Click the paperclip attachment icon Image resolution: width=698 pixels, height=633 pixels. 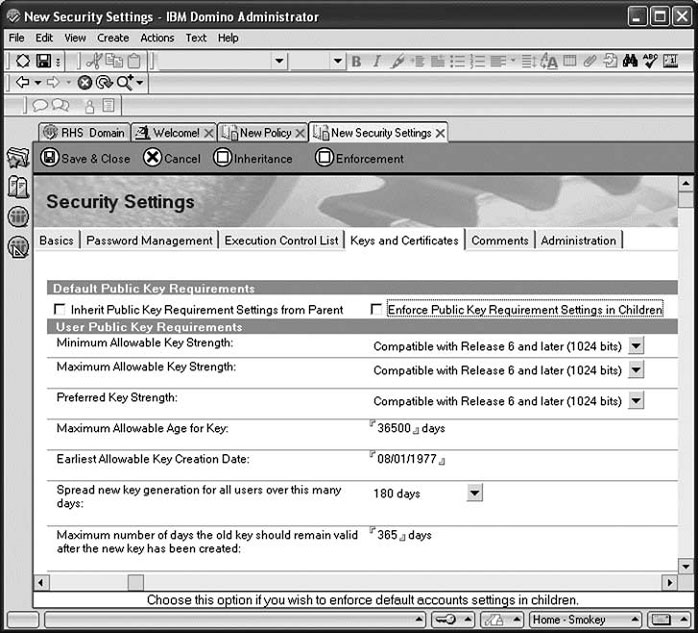click(x=590, y=61)
